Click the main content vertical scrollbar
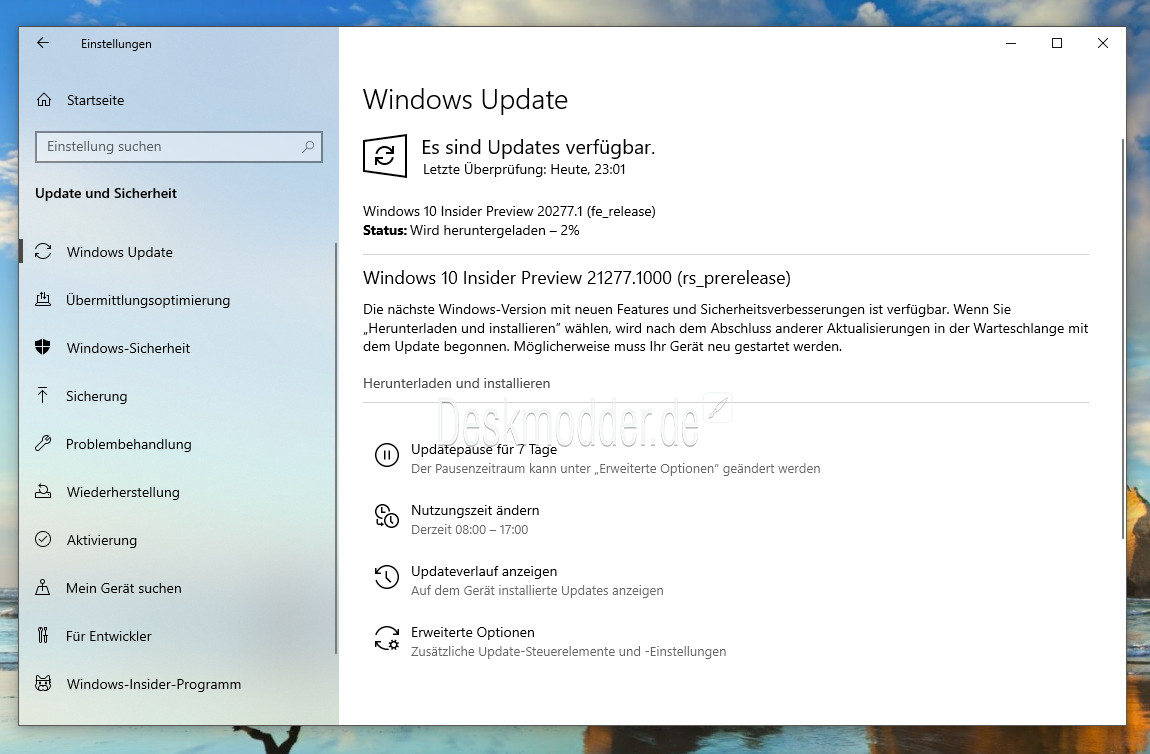 (x=1122, y=339)
